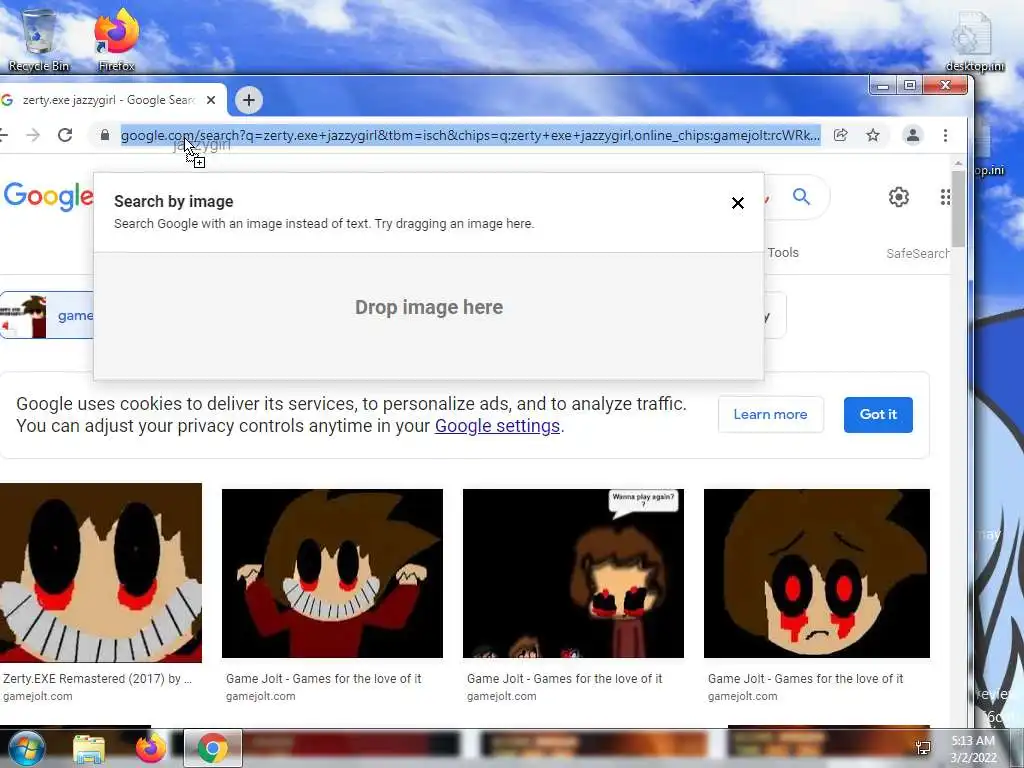
Task: Maximize the Chrome window
Action: pyautogui.click(x=909, y=86)
